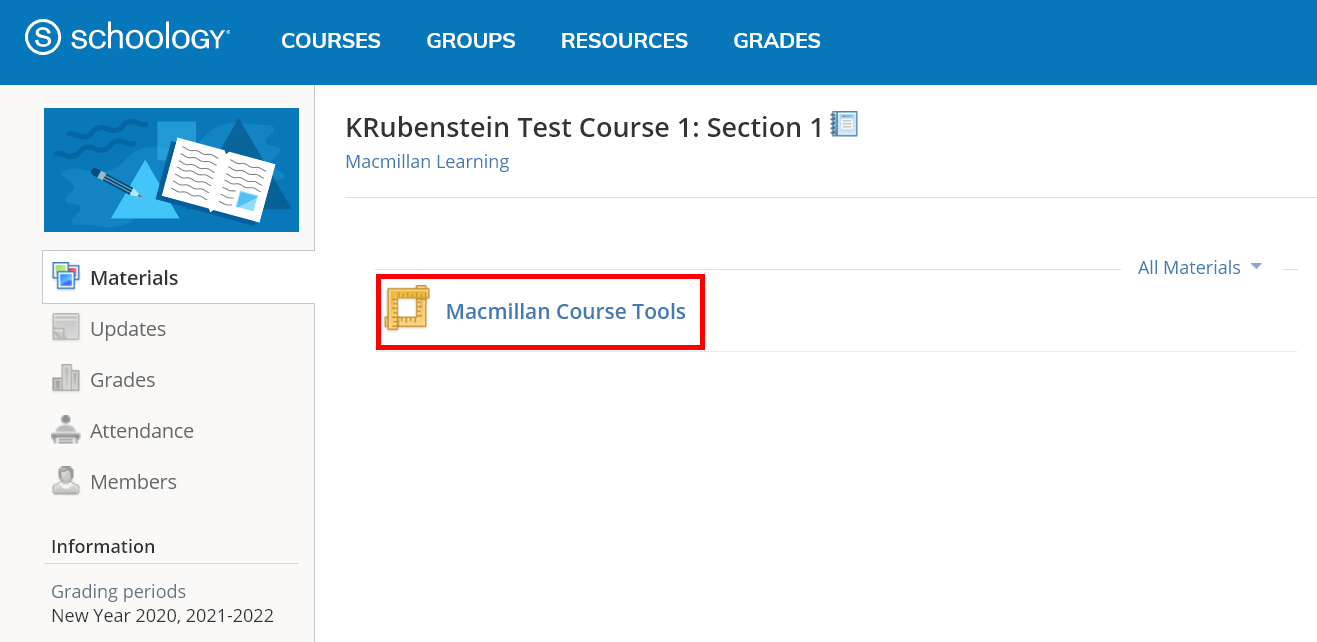Open the RESOURCES section
1317x642 pixels.
[x=624, y=40]
